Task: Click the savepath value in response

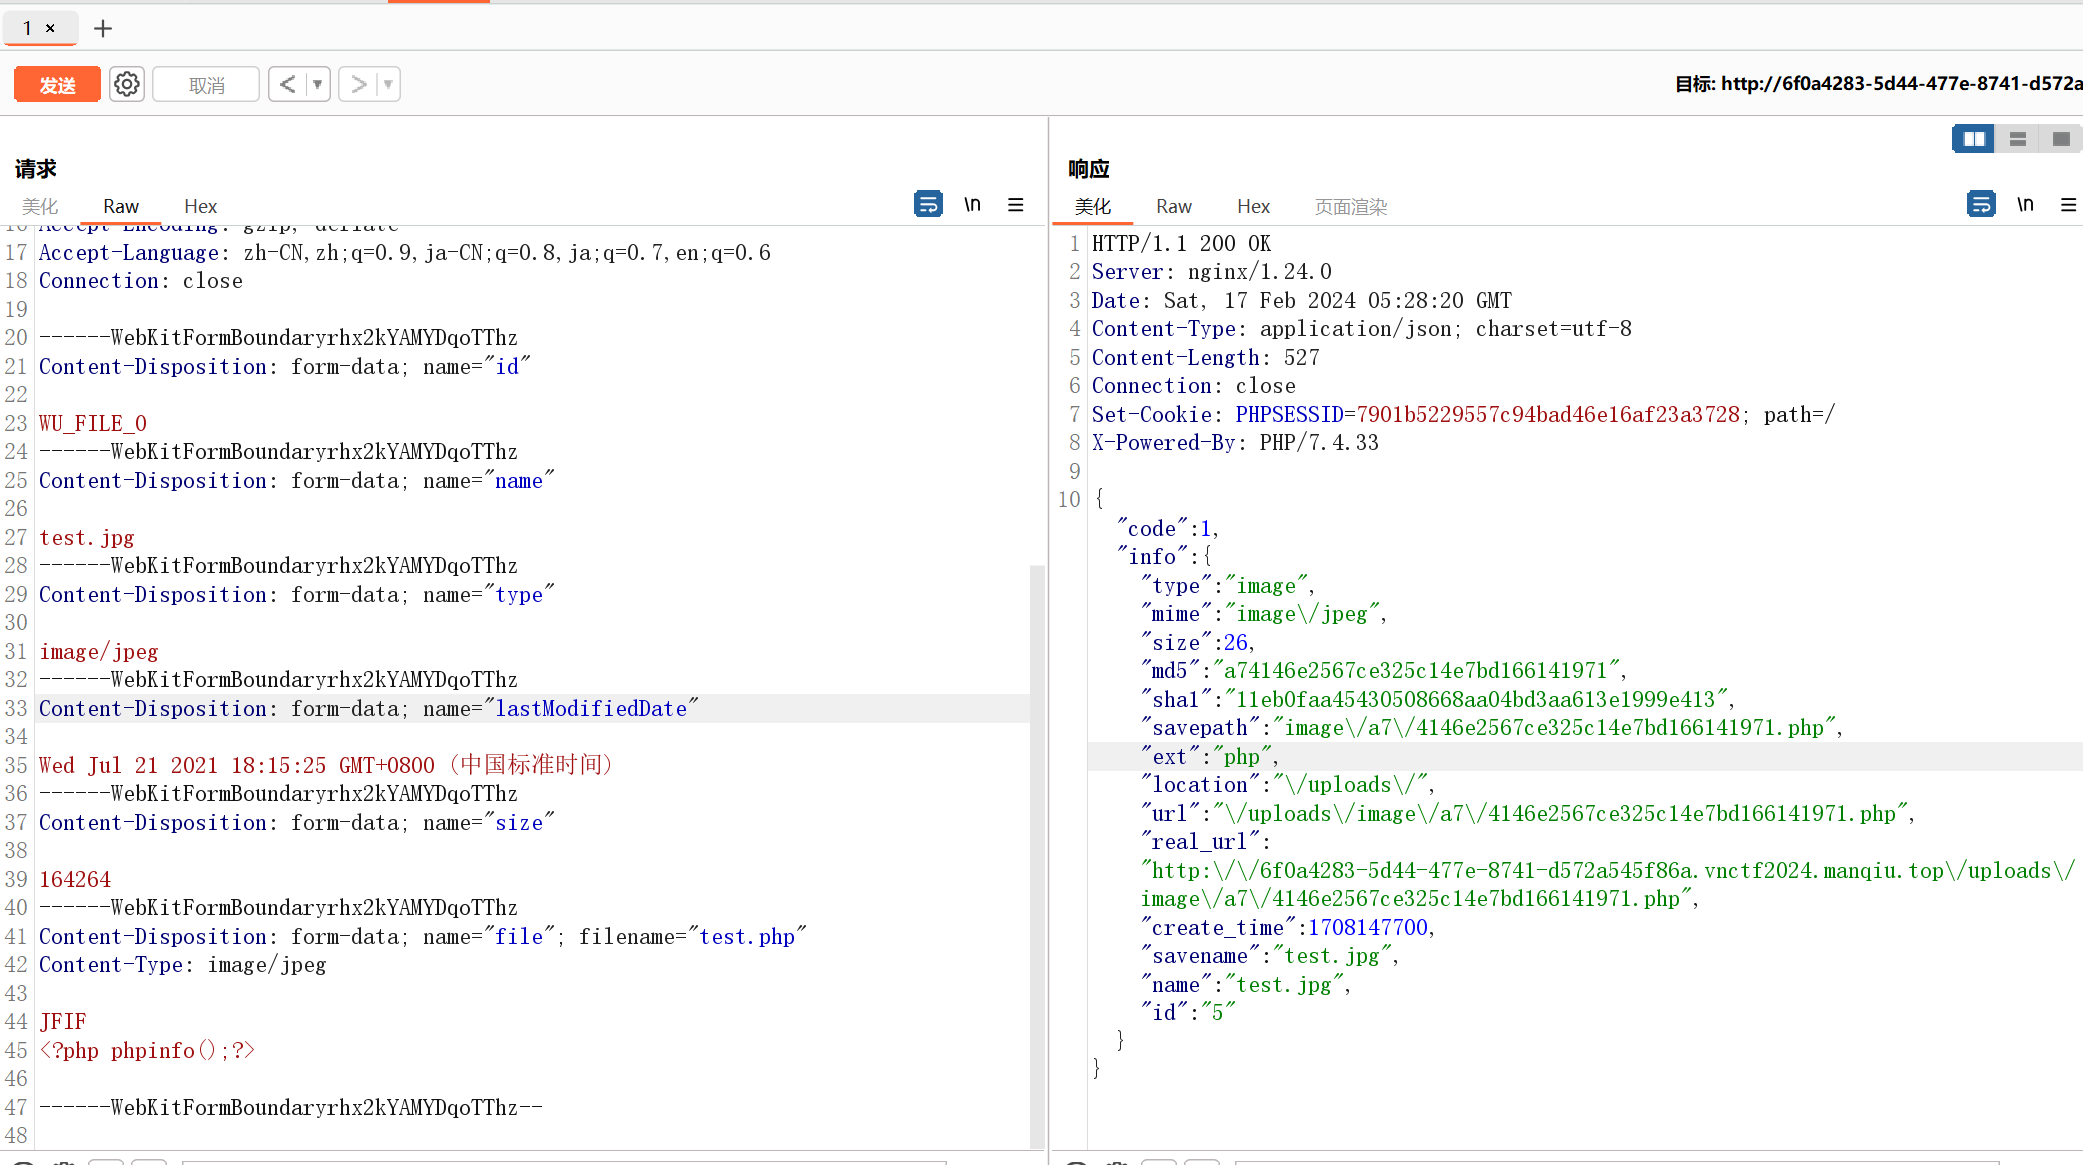Action: tap(1554, 728)
